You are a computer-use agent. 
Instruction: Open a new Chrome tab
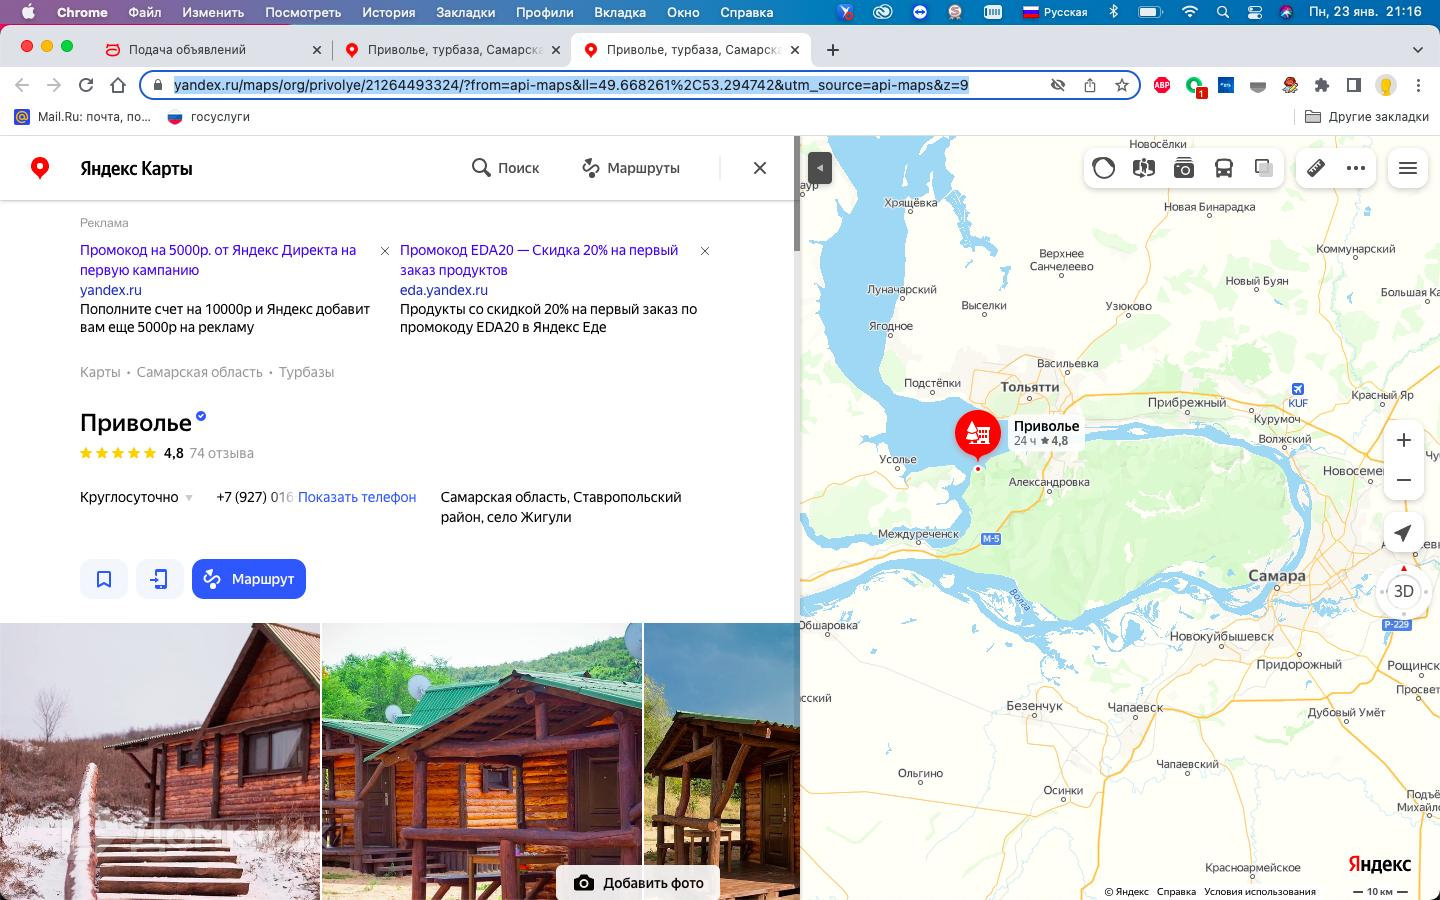[833, 50]
